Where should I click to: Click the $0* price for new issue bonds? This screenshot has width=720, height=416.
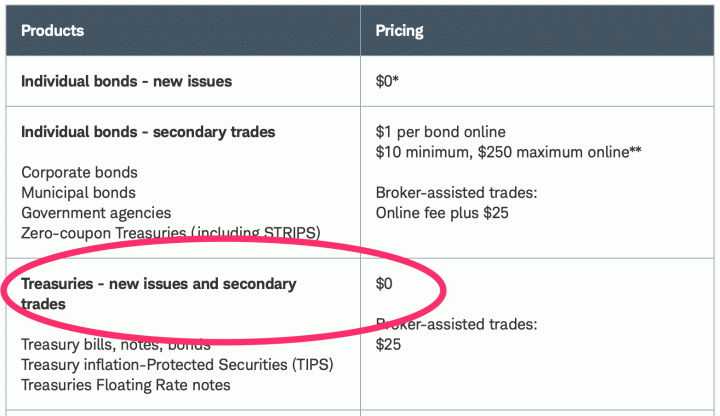(388, 81)
